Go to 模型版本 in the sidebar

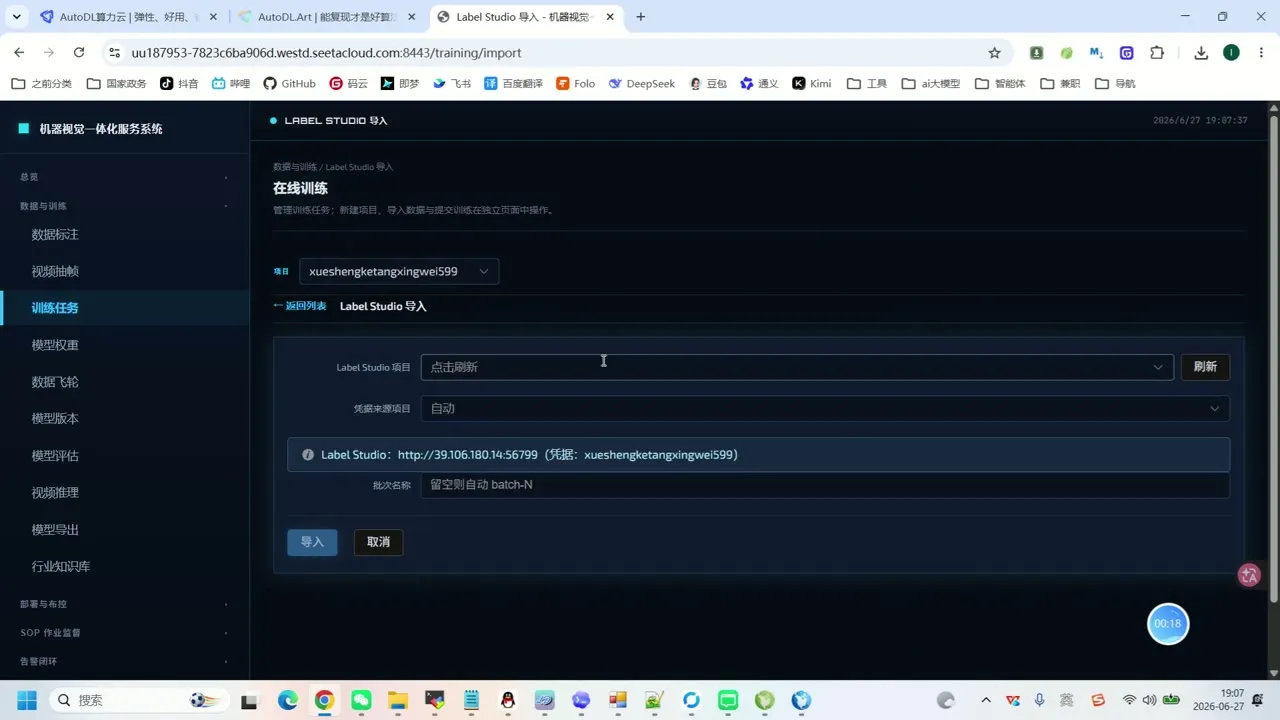pyautogui.click(x=55, y=419)
